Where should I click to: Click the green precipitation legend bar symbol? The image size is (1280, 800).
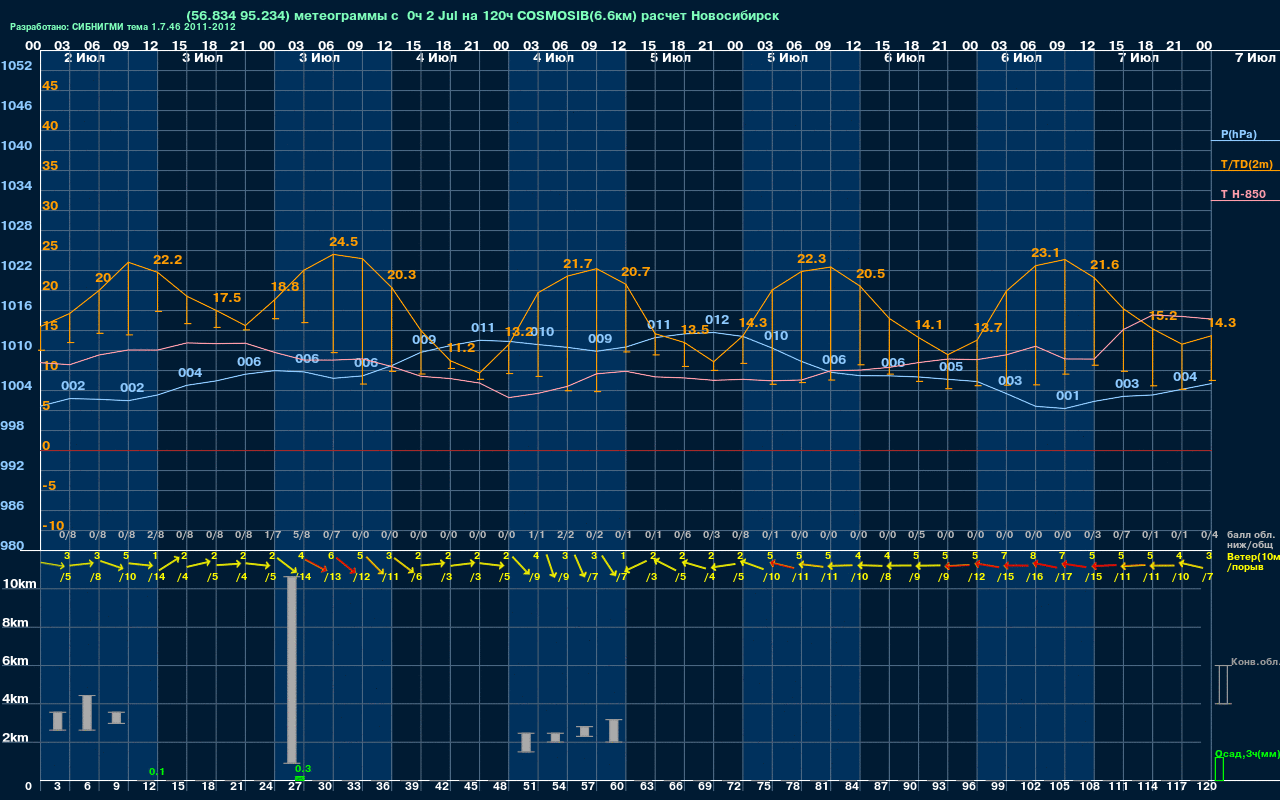pyautogui.click(x=1219, y=769)
